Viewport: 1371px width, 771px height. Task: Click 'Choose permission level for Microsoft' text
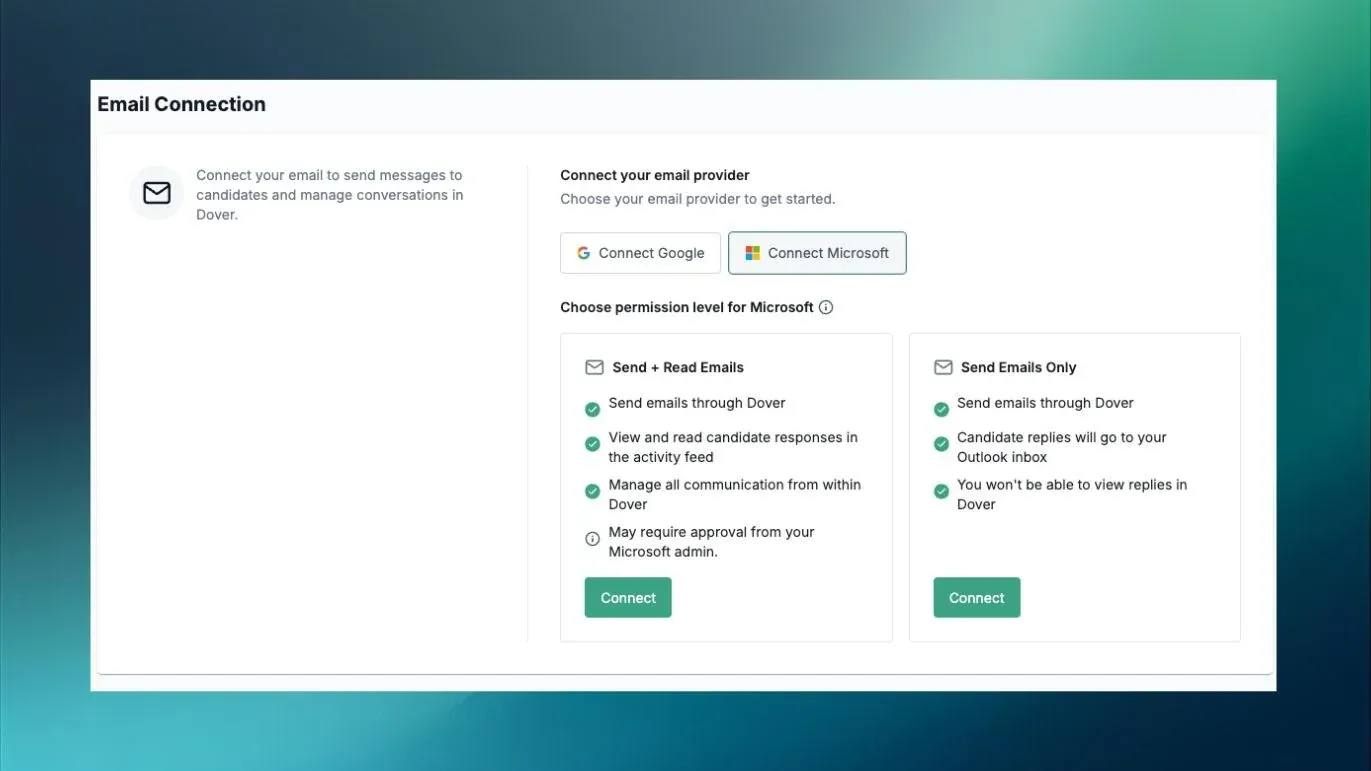(x=687, y=308)
